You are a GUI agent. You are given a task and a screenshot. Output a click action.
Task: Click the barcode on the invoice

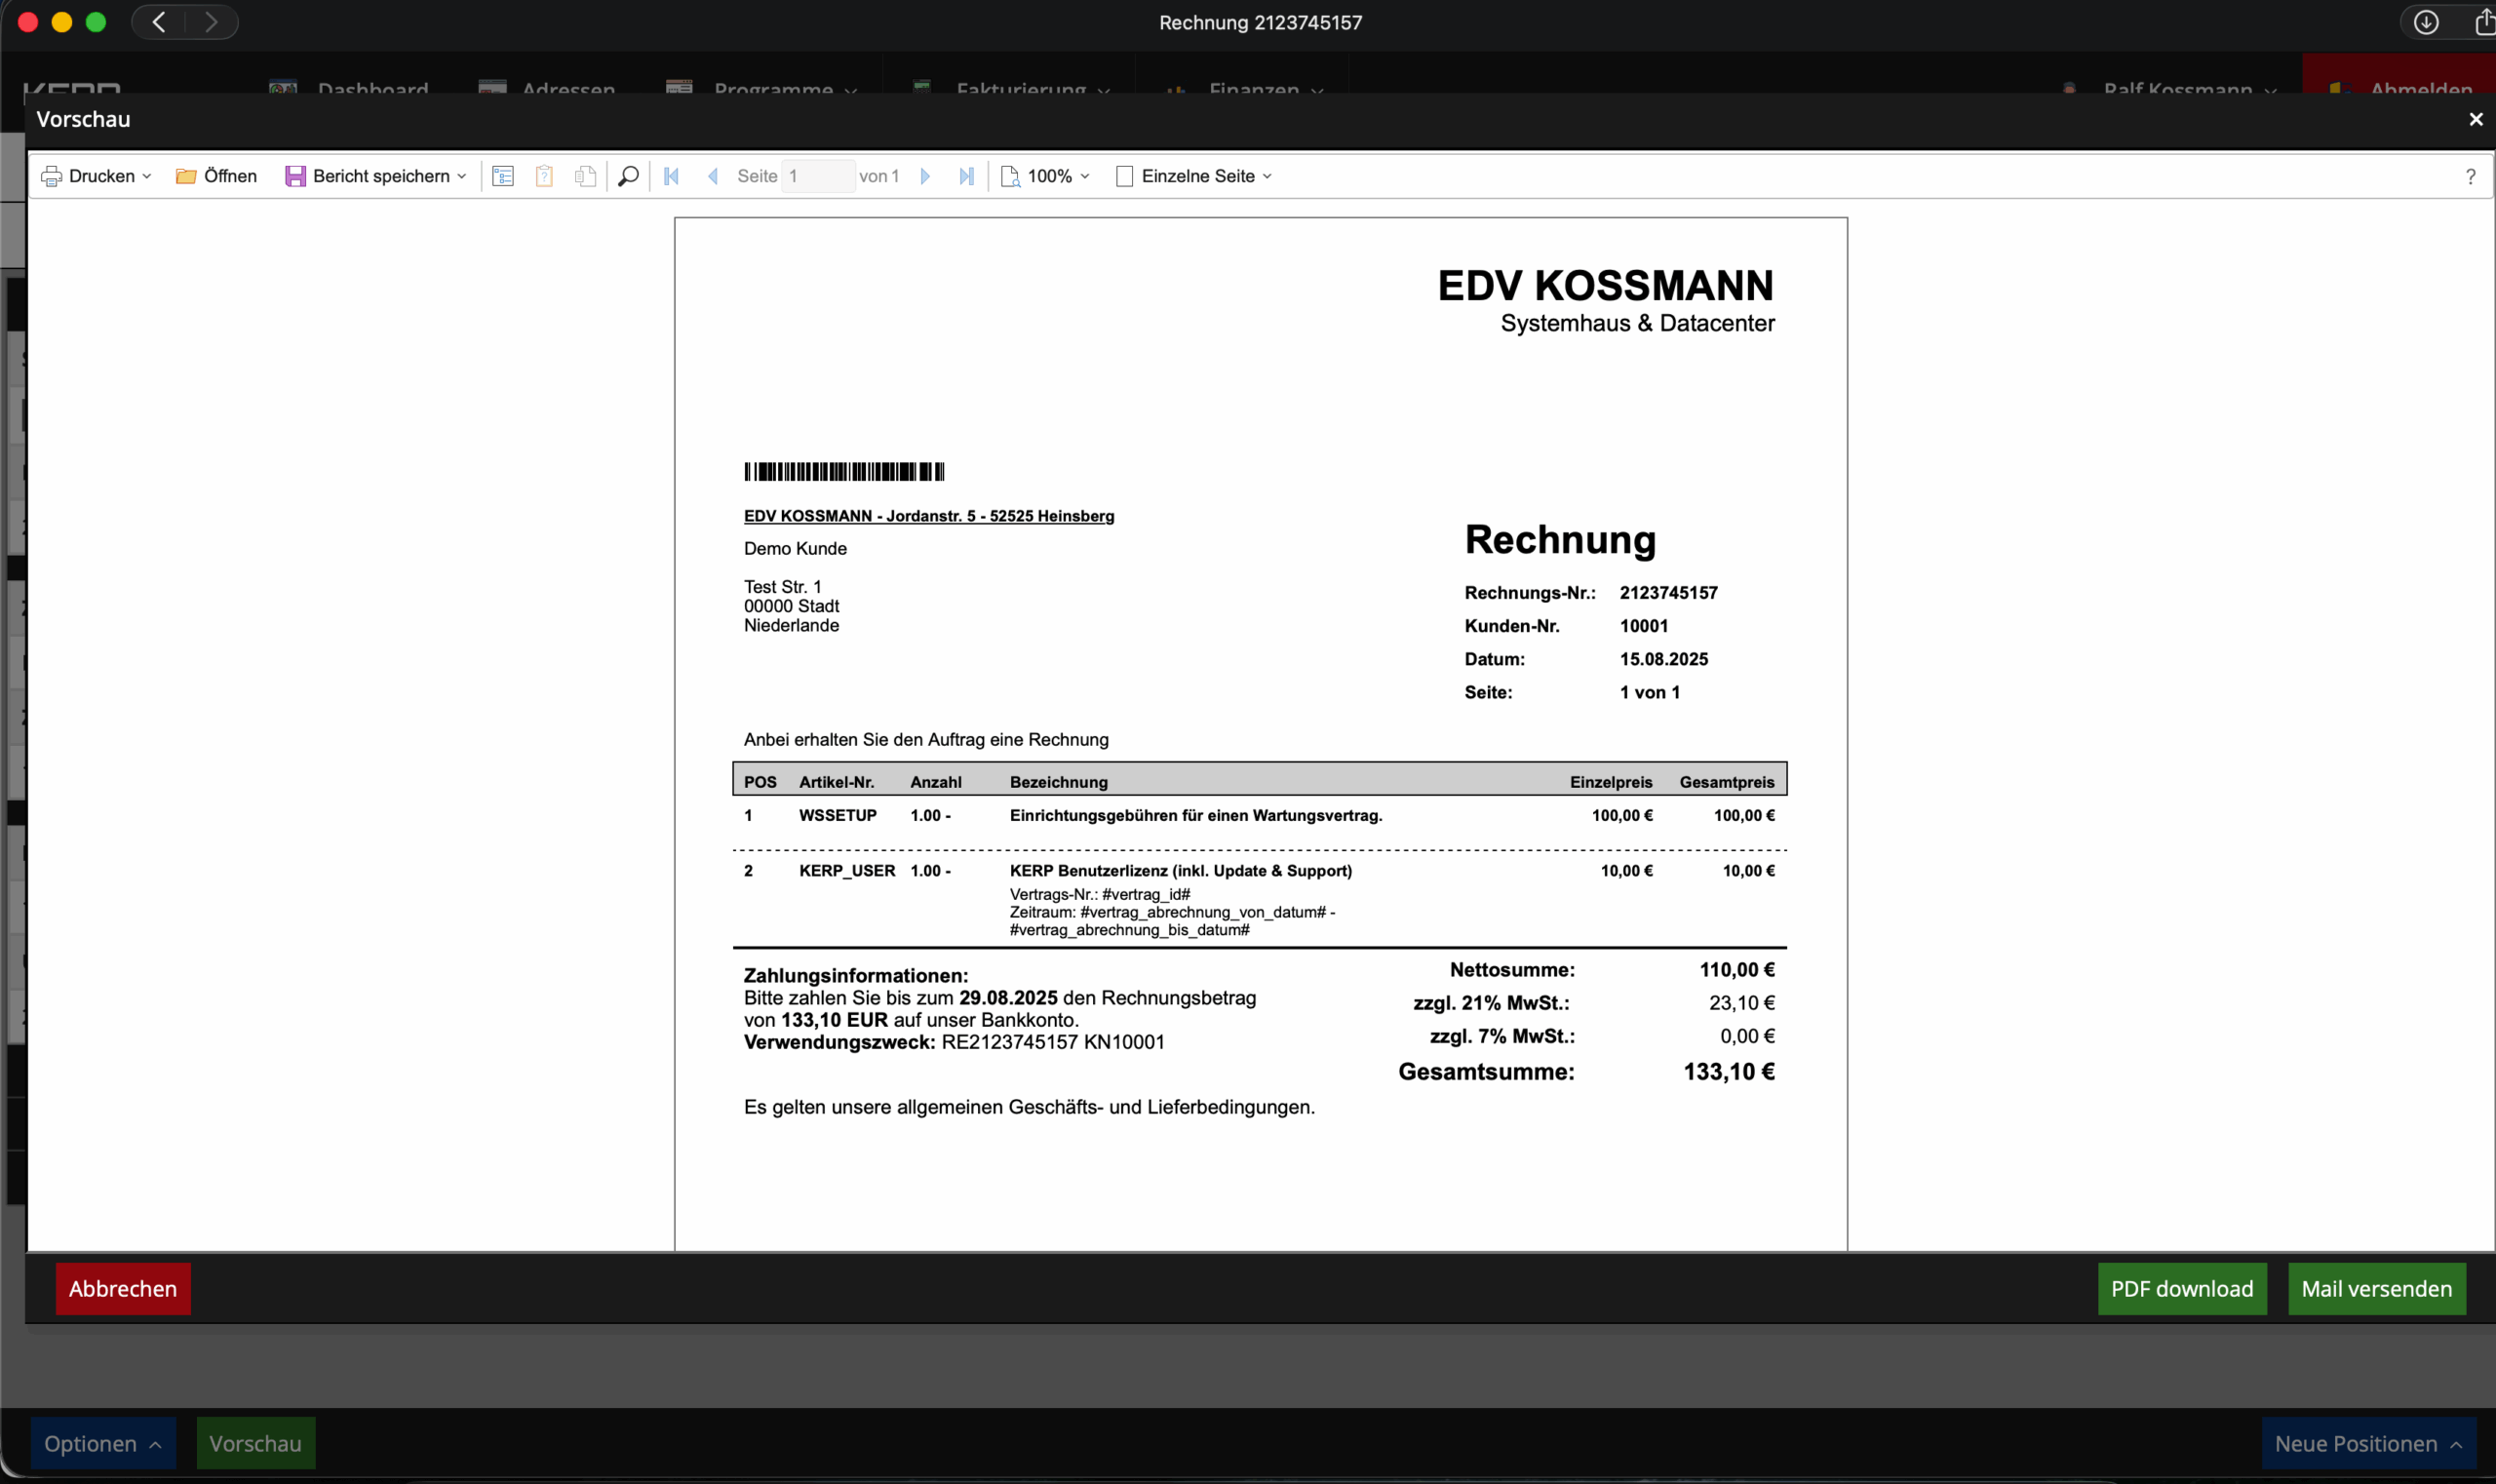(844, 471)
